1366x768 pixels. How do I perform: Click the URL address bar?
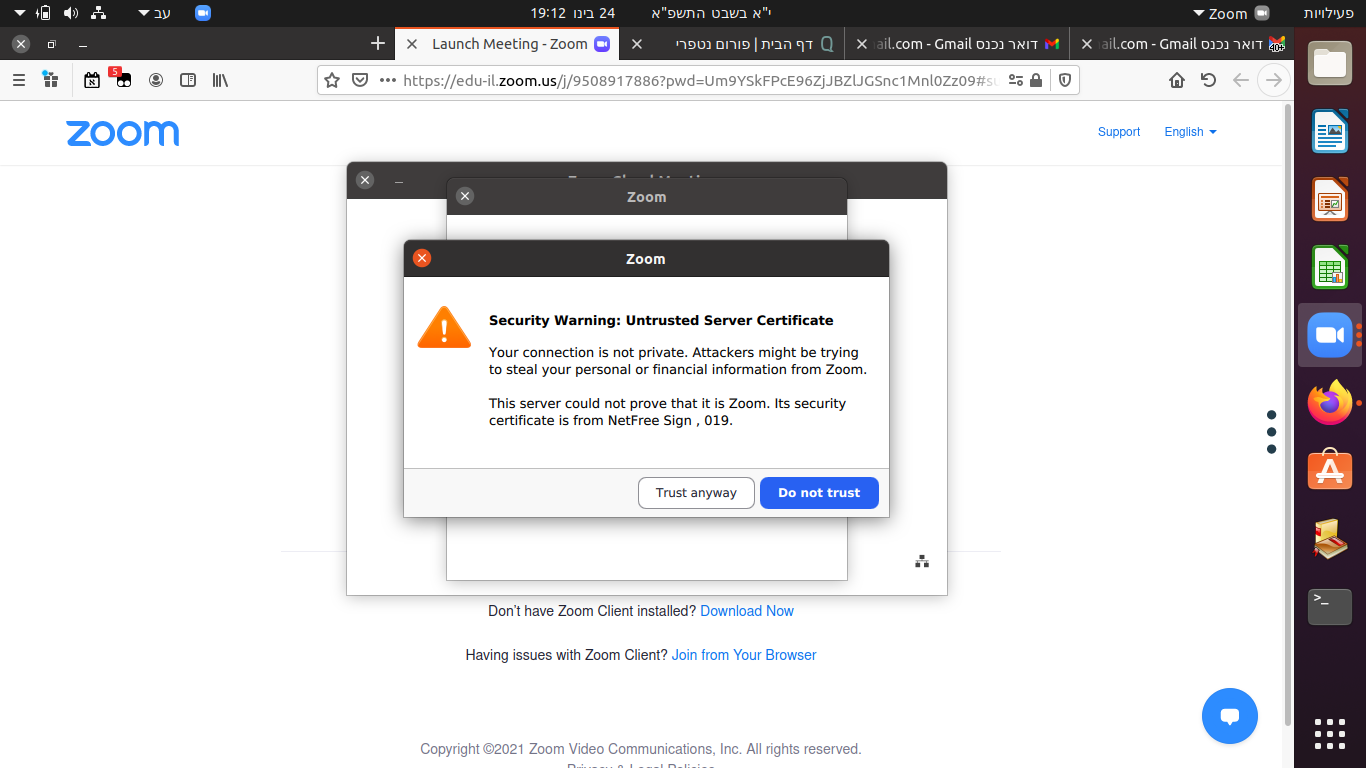point(690,80)
